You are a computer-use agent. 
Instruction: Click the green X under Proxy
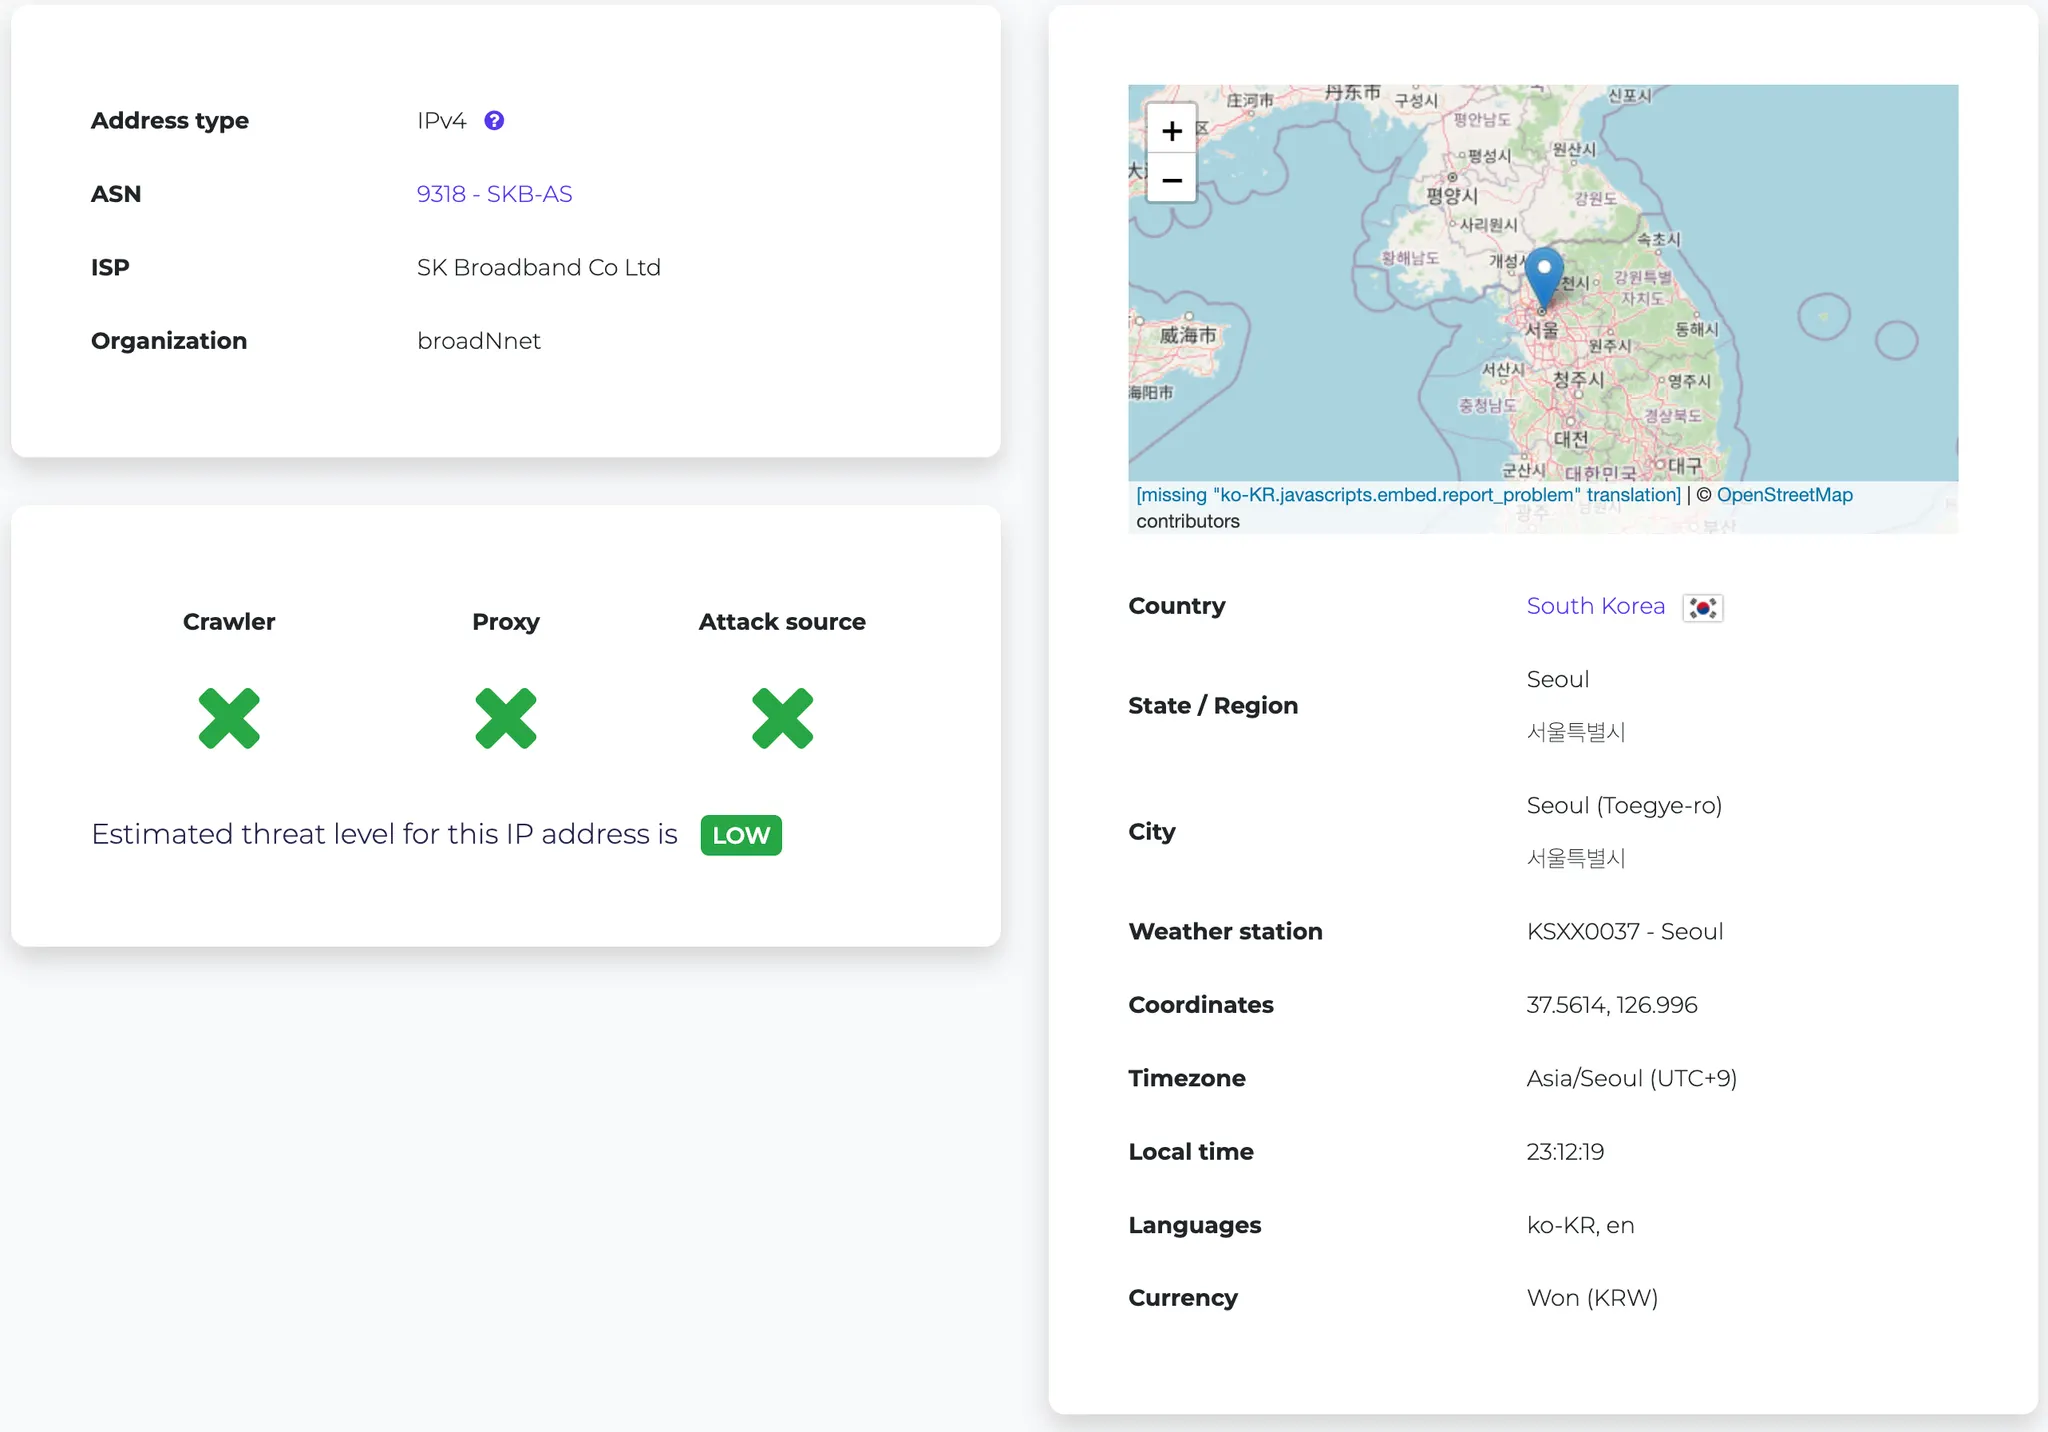tap(506, 718)
